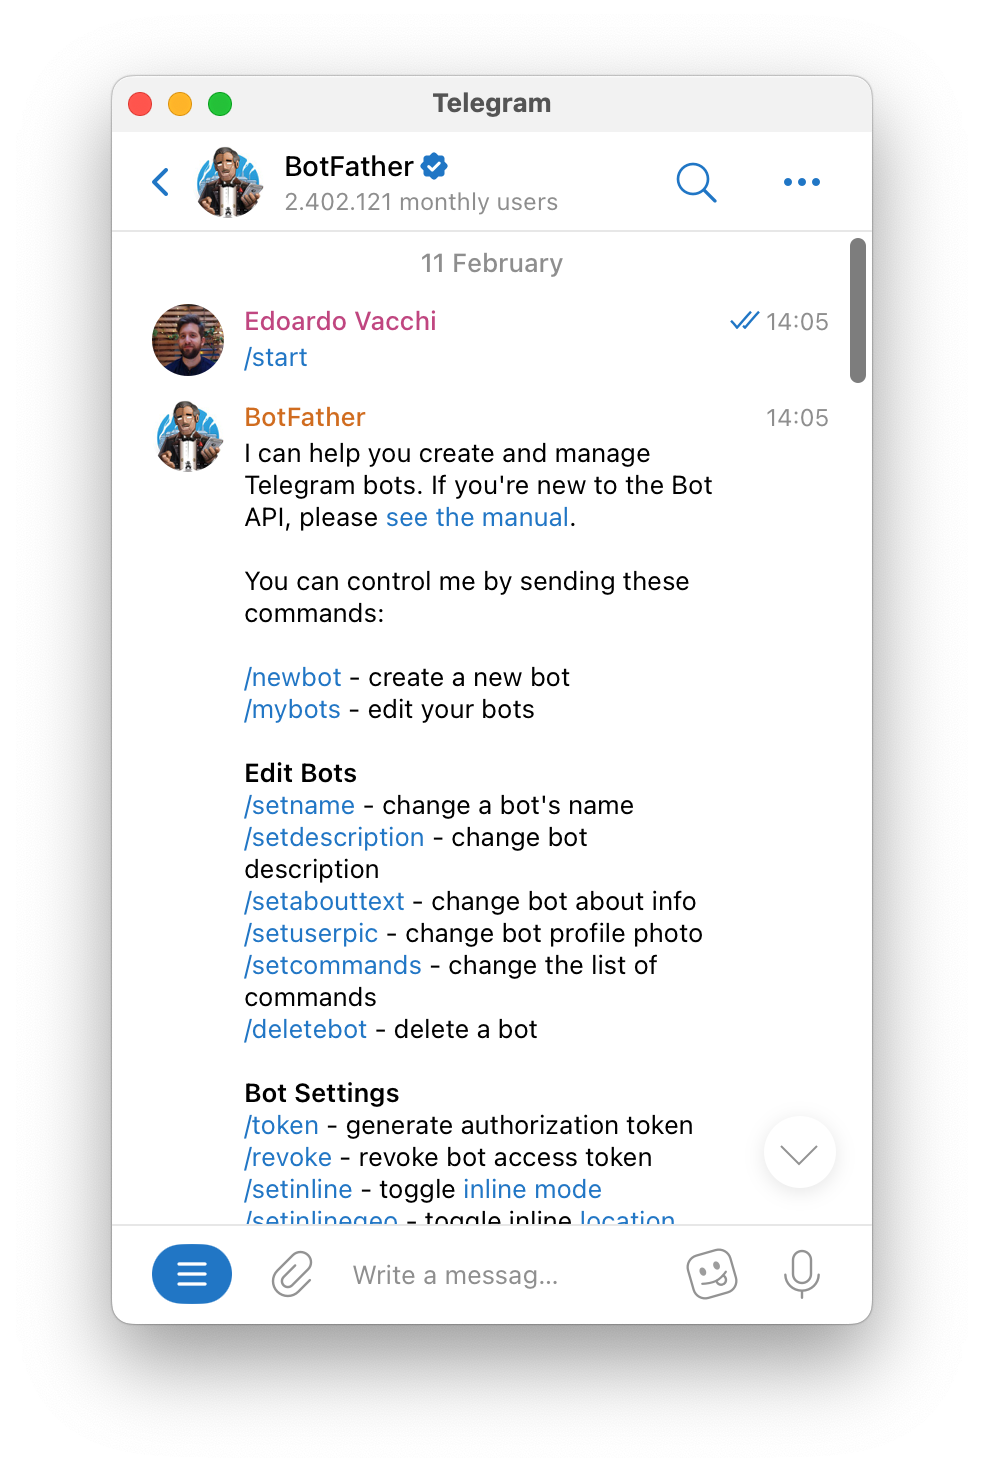
Task: Click the chat's vertical scrollbar thumb
Action: click(x=857, y=310)
